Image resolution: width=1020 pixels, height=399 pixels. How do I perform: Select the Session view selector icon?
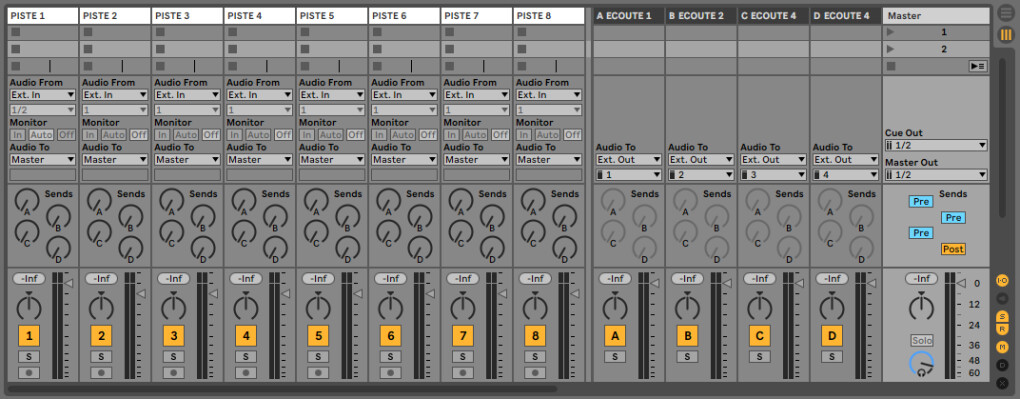1006,34
